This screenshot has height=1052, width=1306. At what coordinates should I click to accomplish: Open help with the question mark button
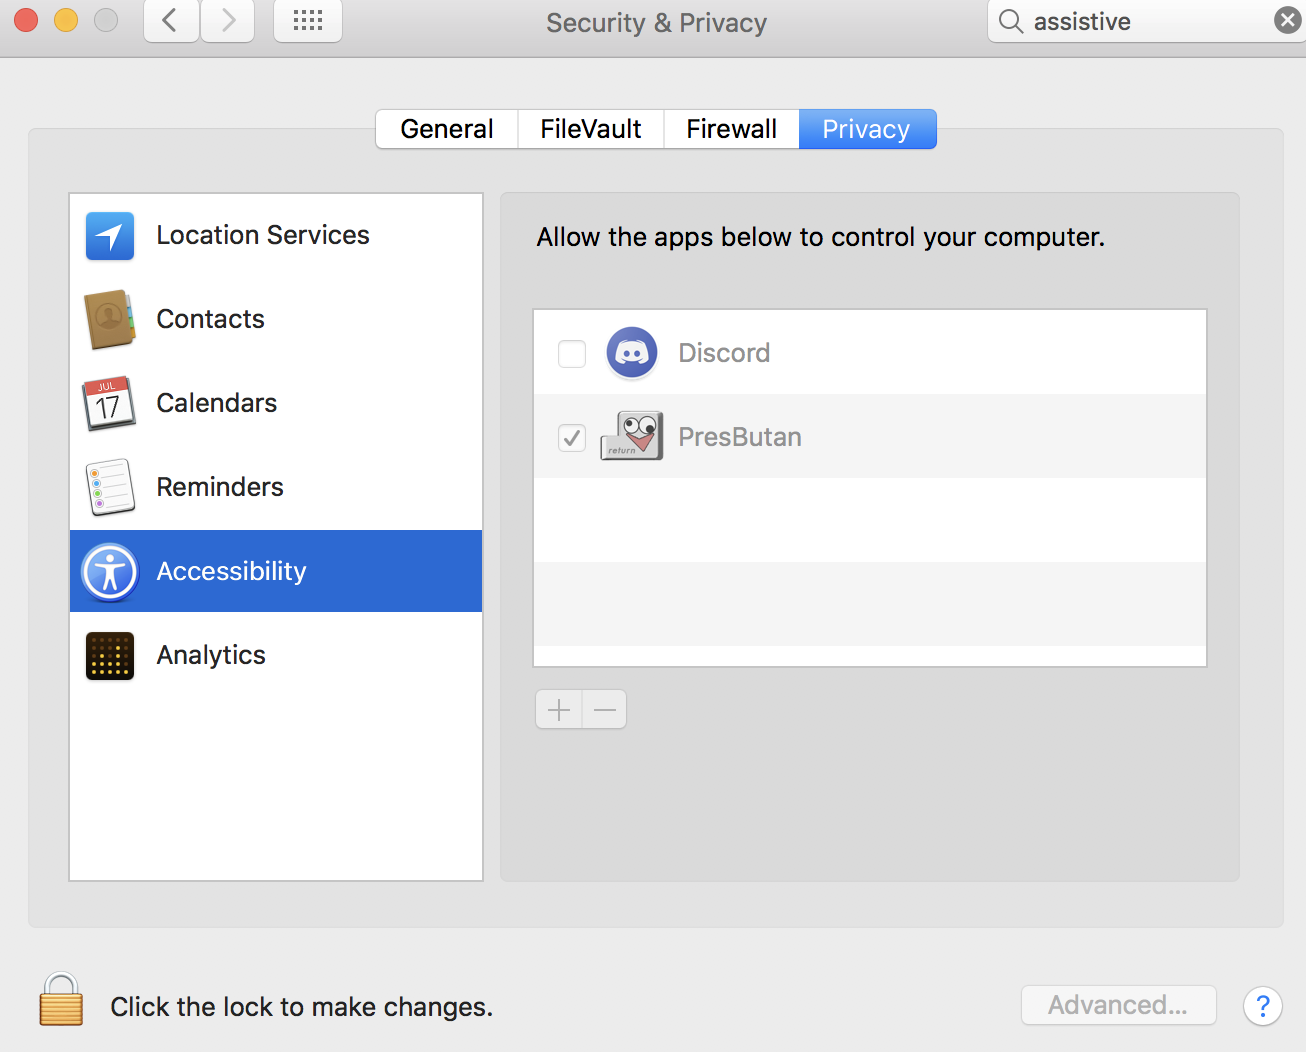pos(1263,1005)
